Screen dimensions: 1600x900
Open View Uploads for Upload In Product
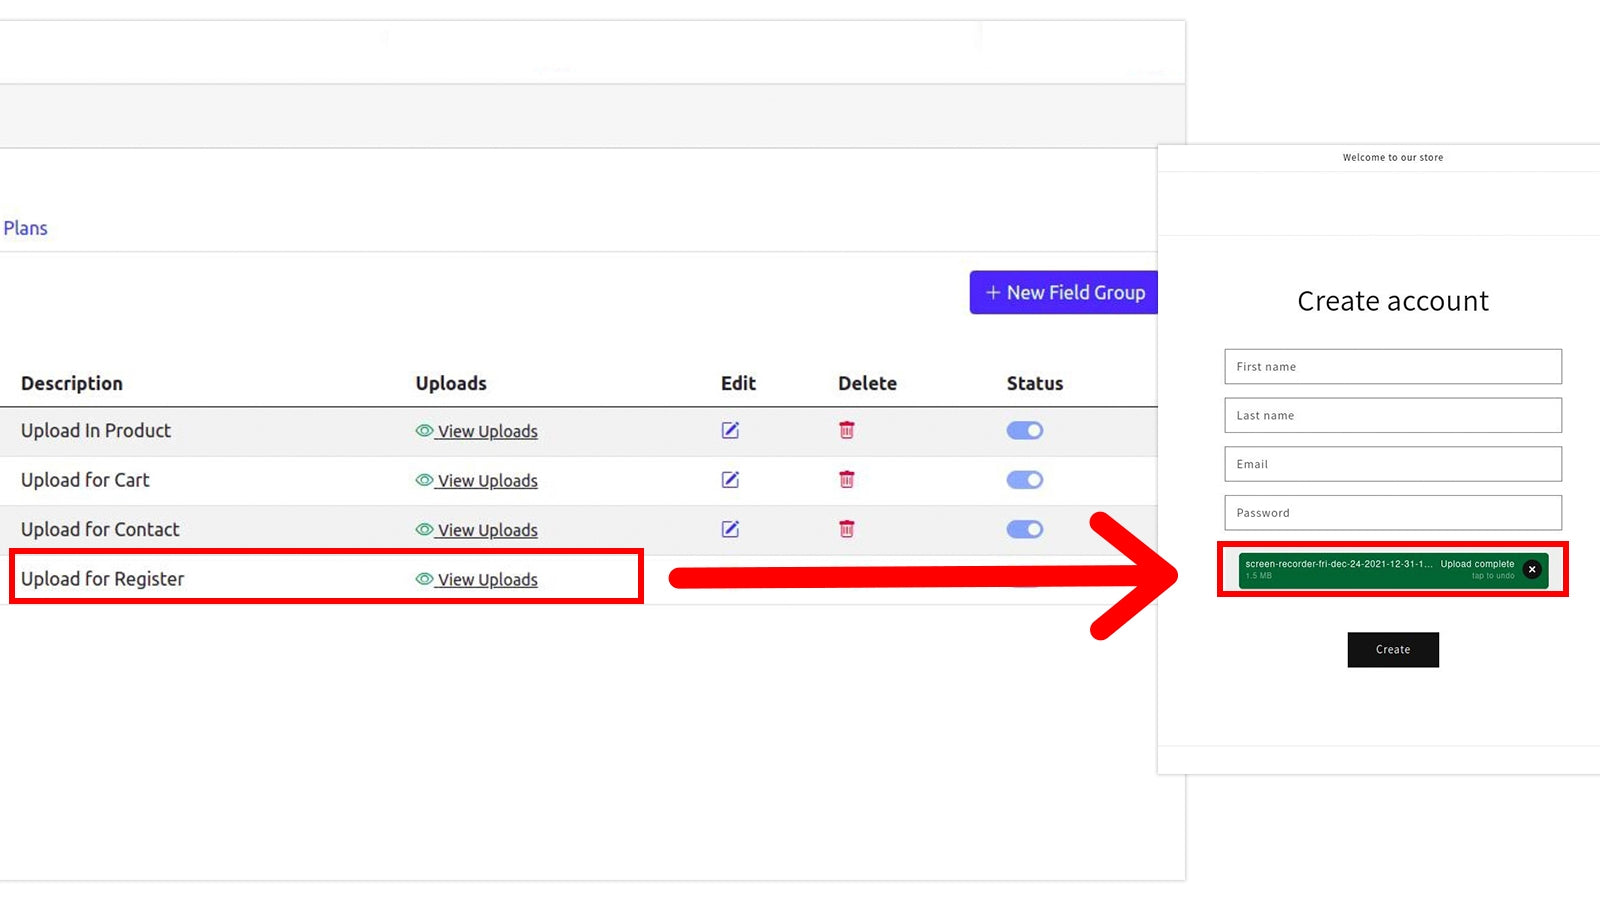[487, 431]
